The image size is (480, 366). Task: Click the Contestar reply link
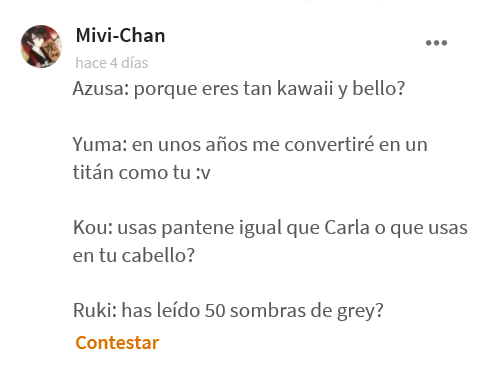pos(117,343)
